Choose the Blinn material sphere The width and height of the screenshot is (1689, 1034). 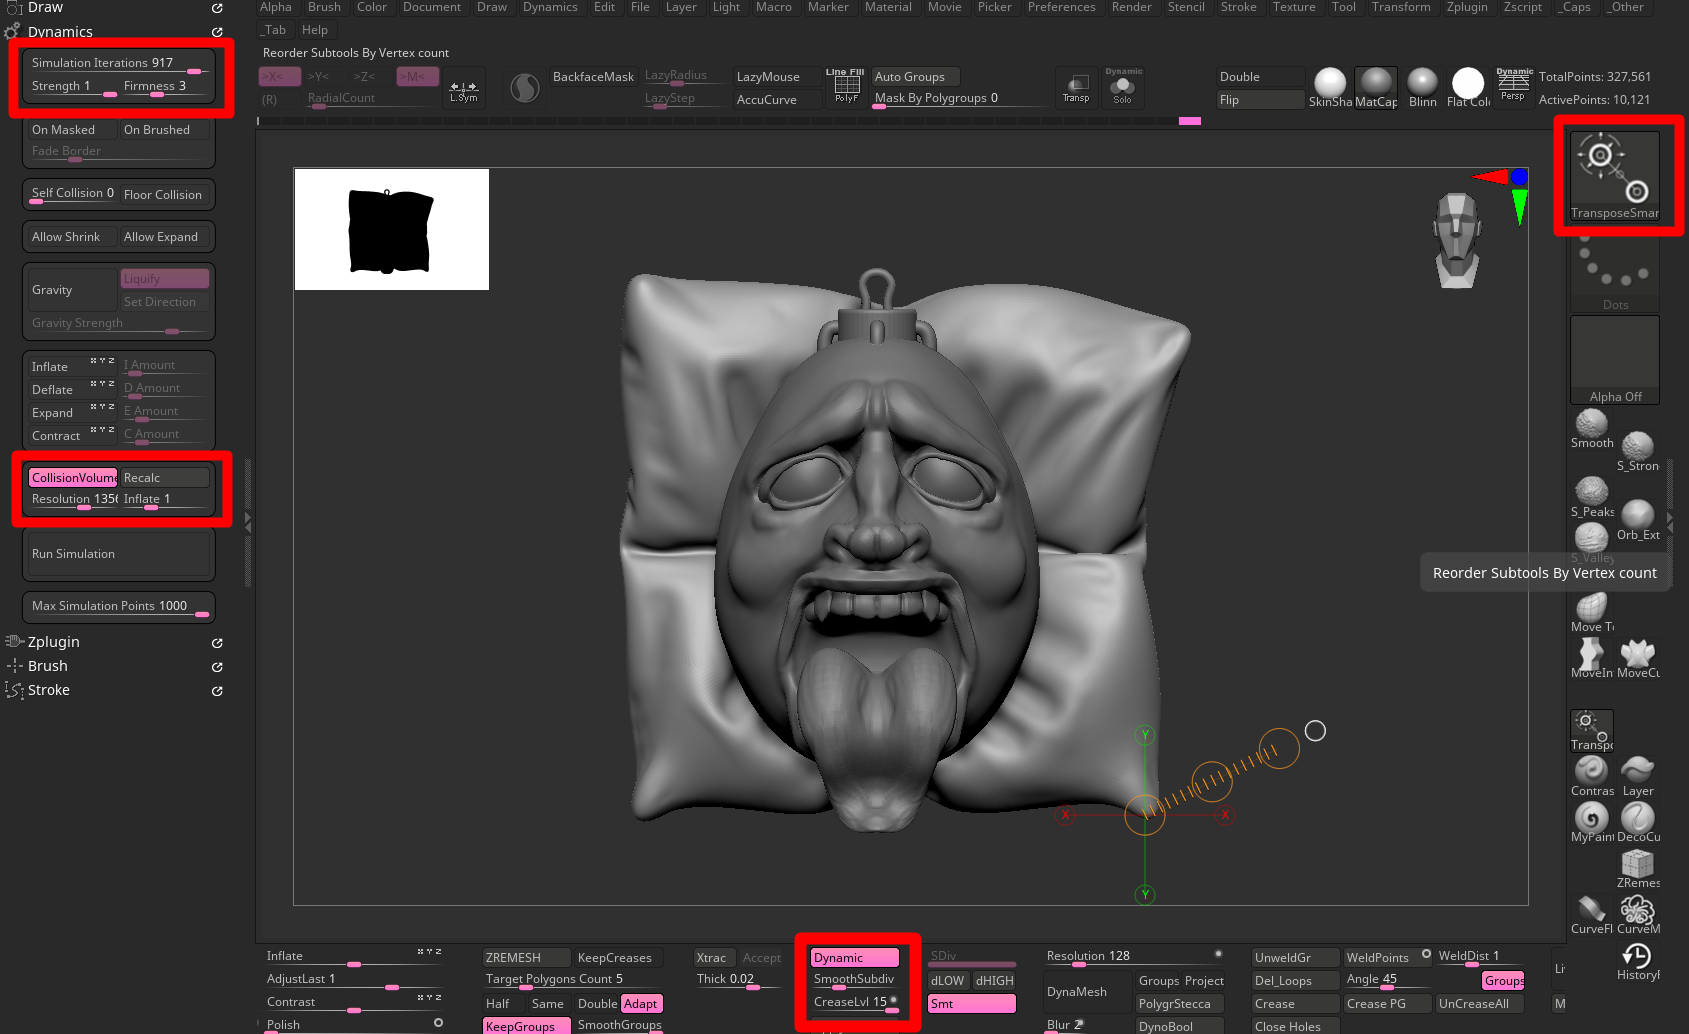point(1422,87)
